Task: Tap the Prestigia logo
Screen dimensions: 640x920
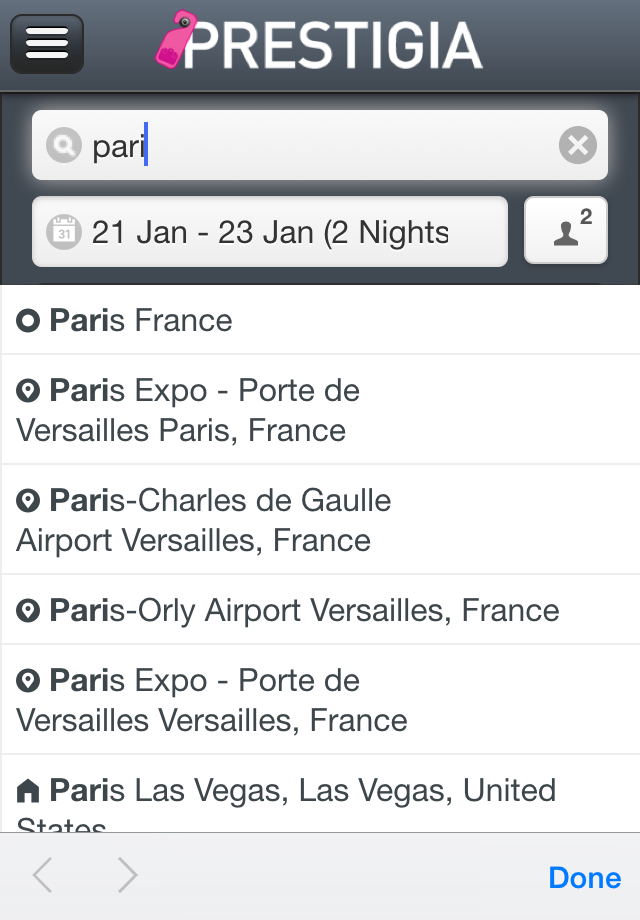Action: tap(319, 41)
